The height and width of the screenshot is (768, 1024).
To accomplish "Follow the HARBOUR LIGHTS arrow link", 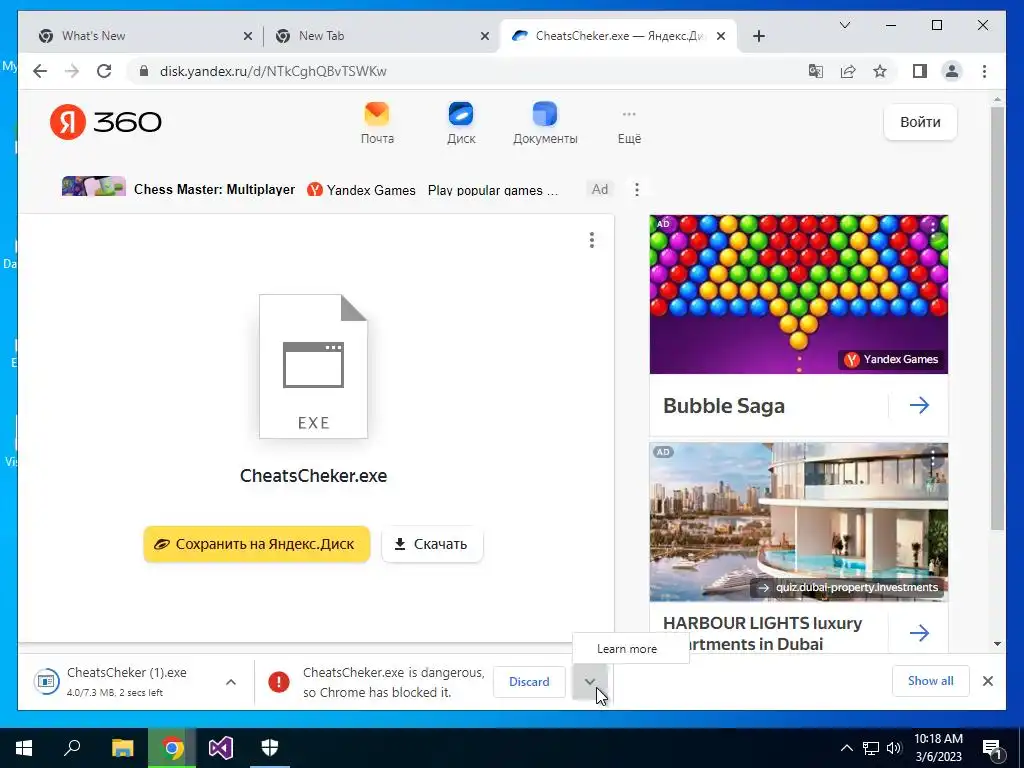I will (919, 633).
